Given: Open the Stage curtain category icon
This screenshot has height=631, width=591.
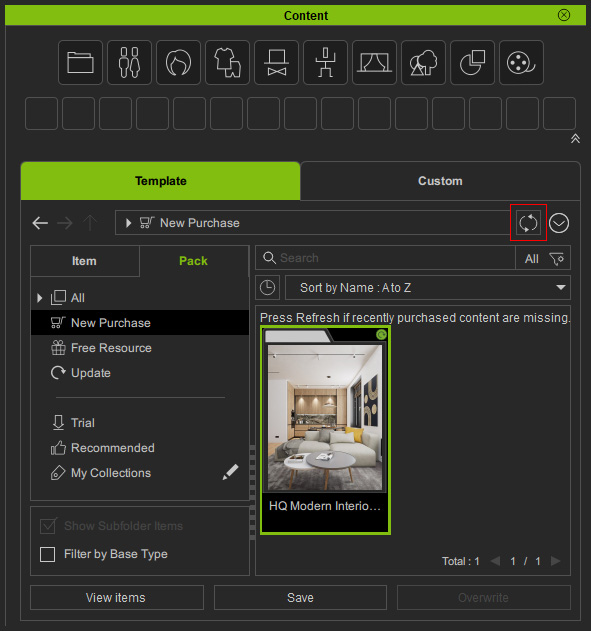Looking at the screenshot, I should point(374,62).
